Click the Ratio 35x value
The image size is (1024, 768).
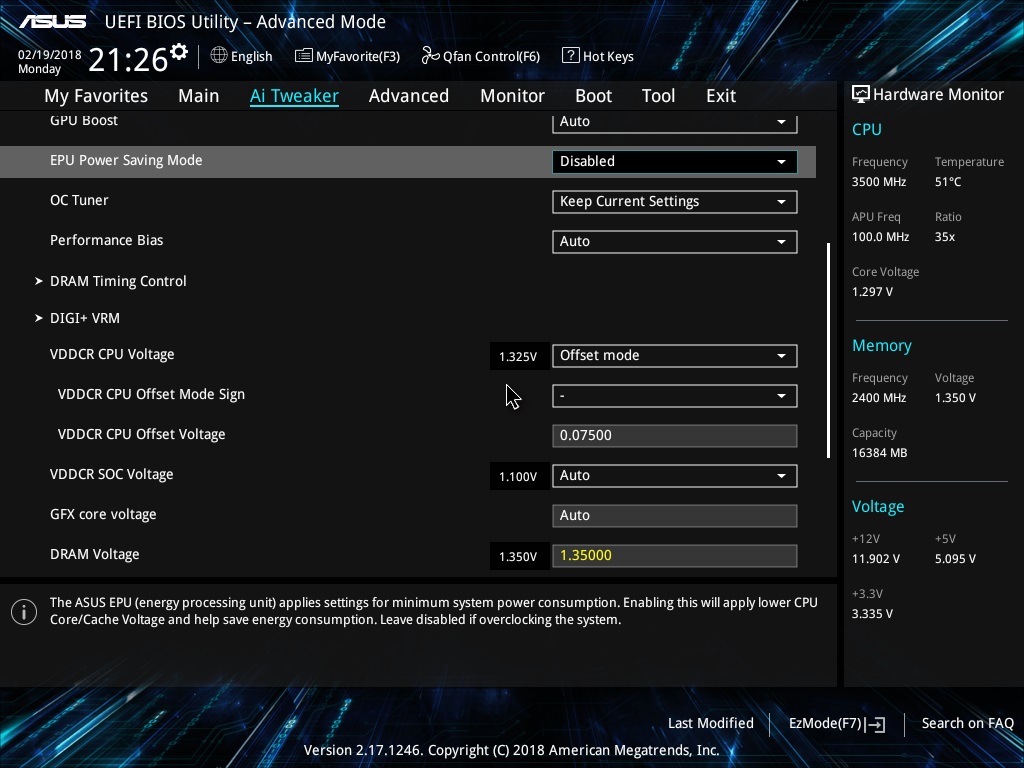(x=945, y=237)
